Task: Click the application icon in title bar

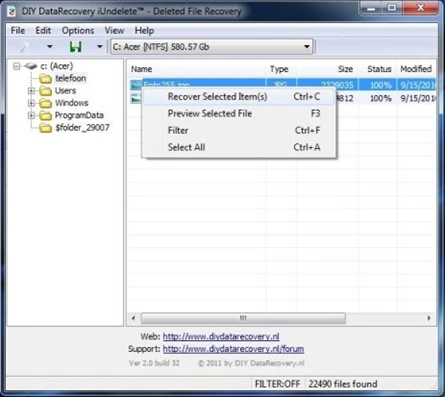Action: [12, 12]
